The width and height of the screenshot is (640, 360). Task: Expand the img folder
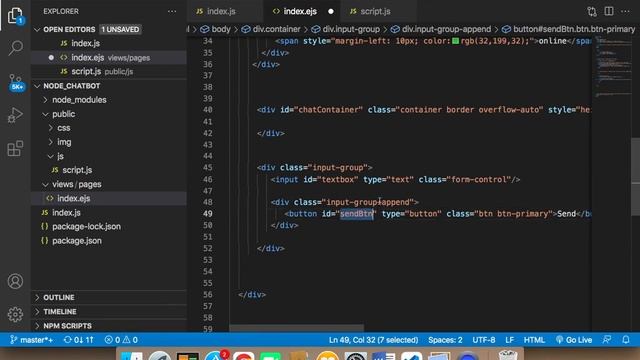(64, 142)
